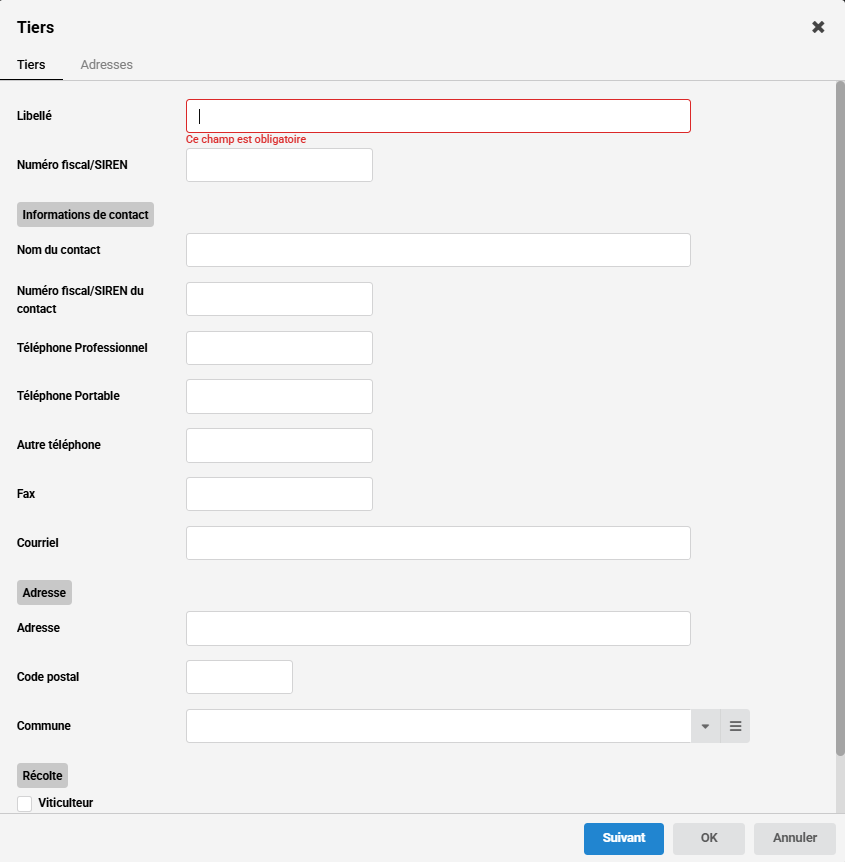Image resolution: width=845 pixels, height=862 pixels.
Task: Close the Tiers dialog with the X
Action: pyautogui.click(x=818, y=27)
